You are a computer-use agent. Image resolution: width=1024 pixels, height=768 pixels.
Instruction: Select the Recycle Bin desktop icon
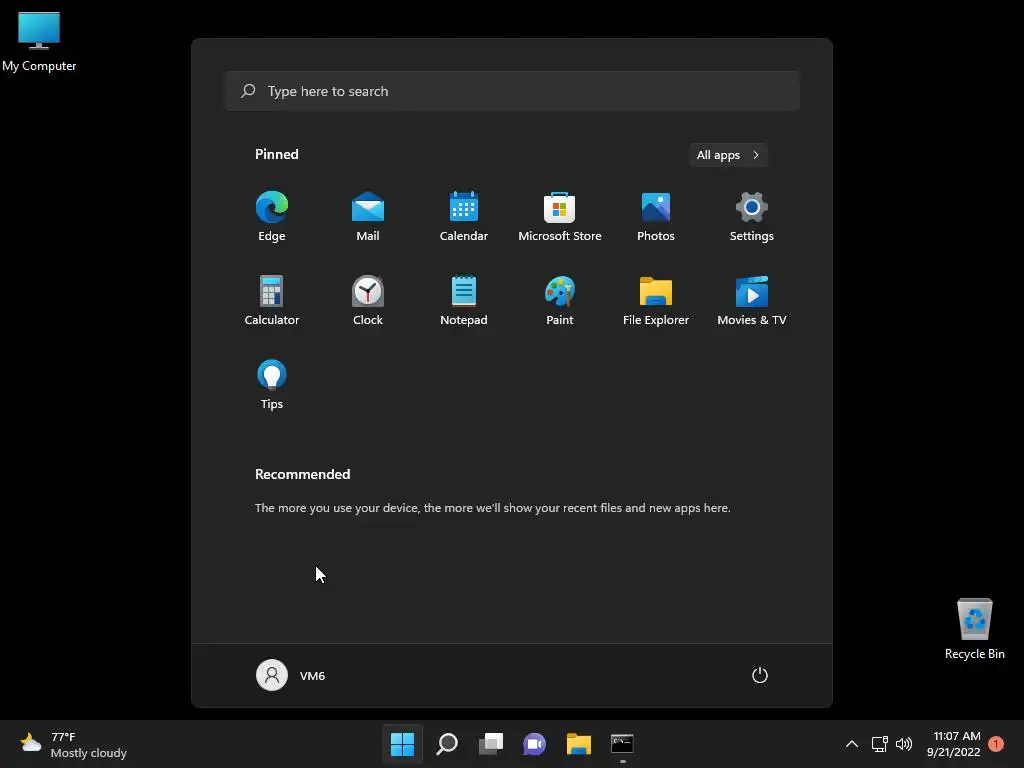click(x=974, y=629)
